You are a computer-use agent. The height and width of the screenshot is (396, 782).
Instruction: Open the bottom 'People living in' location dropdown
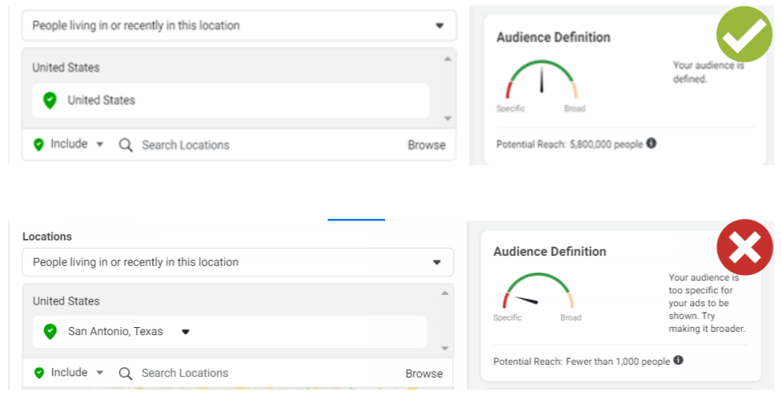[238, 262]
